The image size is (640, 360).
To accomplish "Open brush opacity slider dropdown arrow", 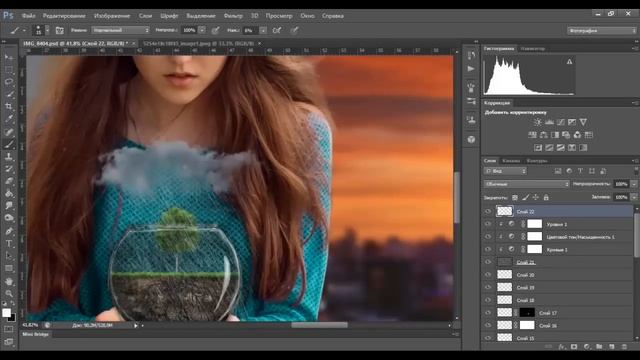I will point(202,30).
